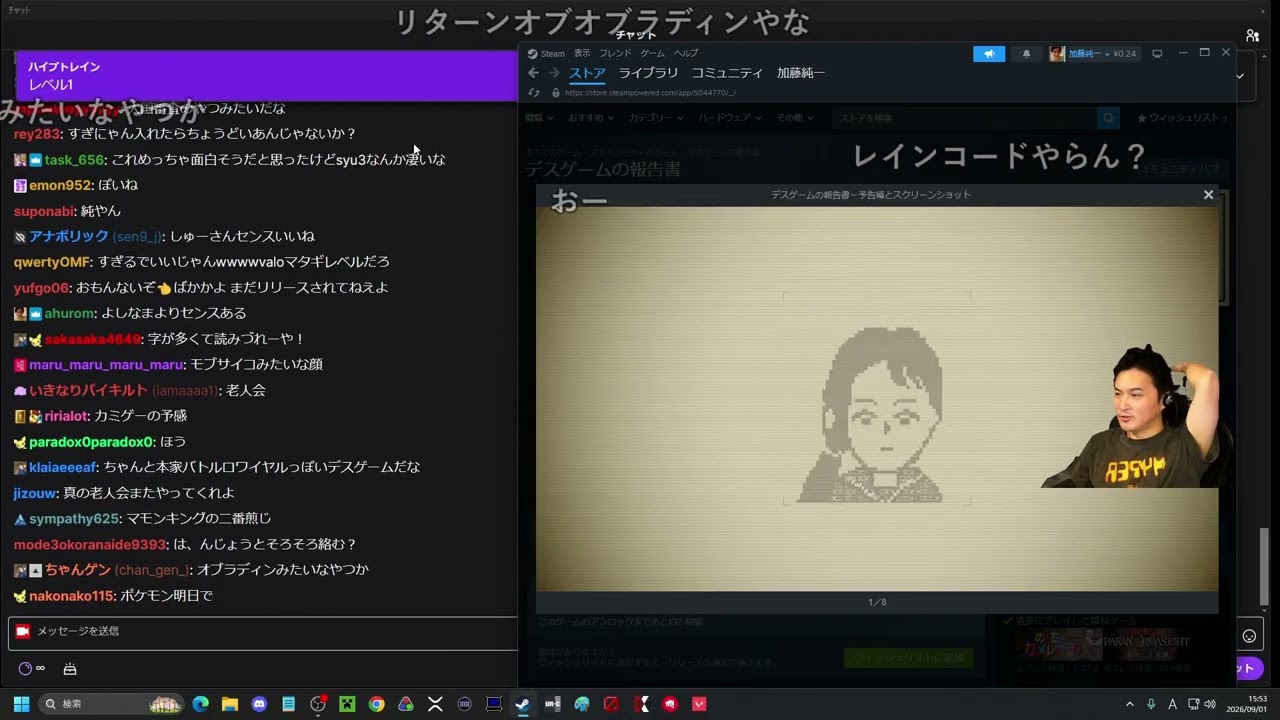
Task: Click Steam icon in the taskbar
Action: (x=522, y=704)
